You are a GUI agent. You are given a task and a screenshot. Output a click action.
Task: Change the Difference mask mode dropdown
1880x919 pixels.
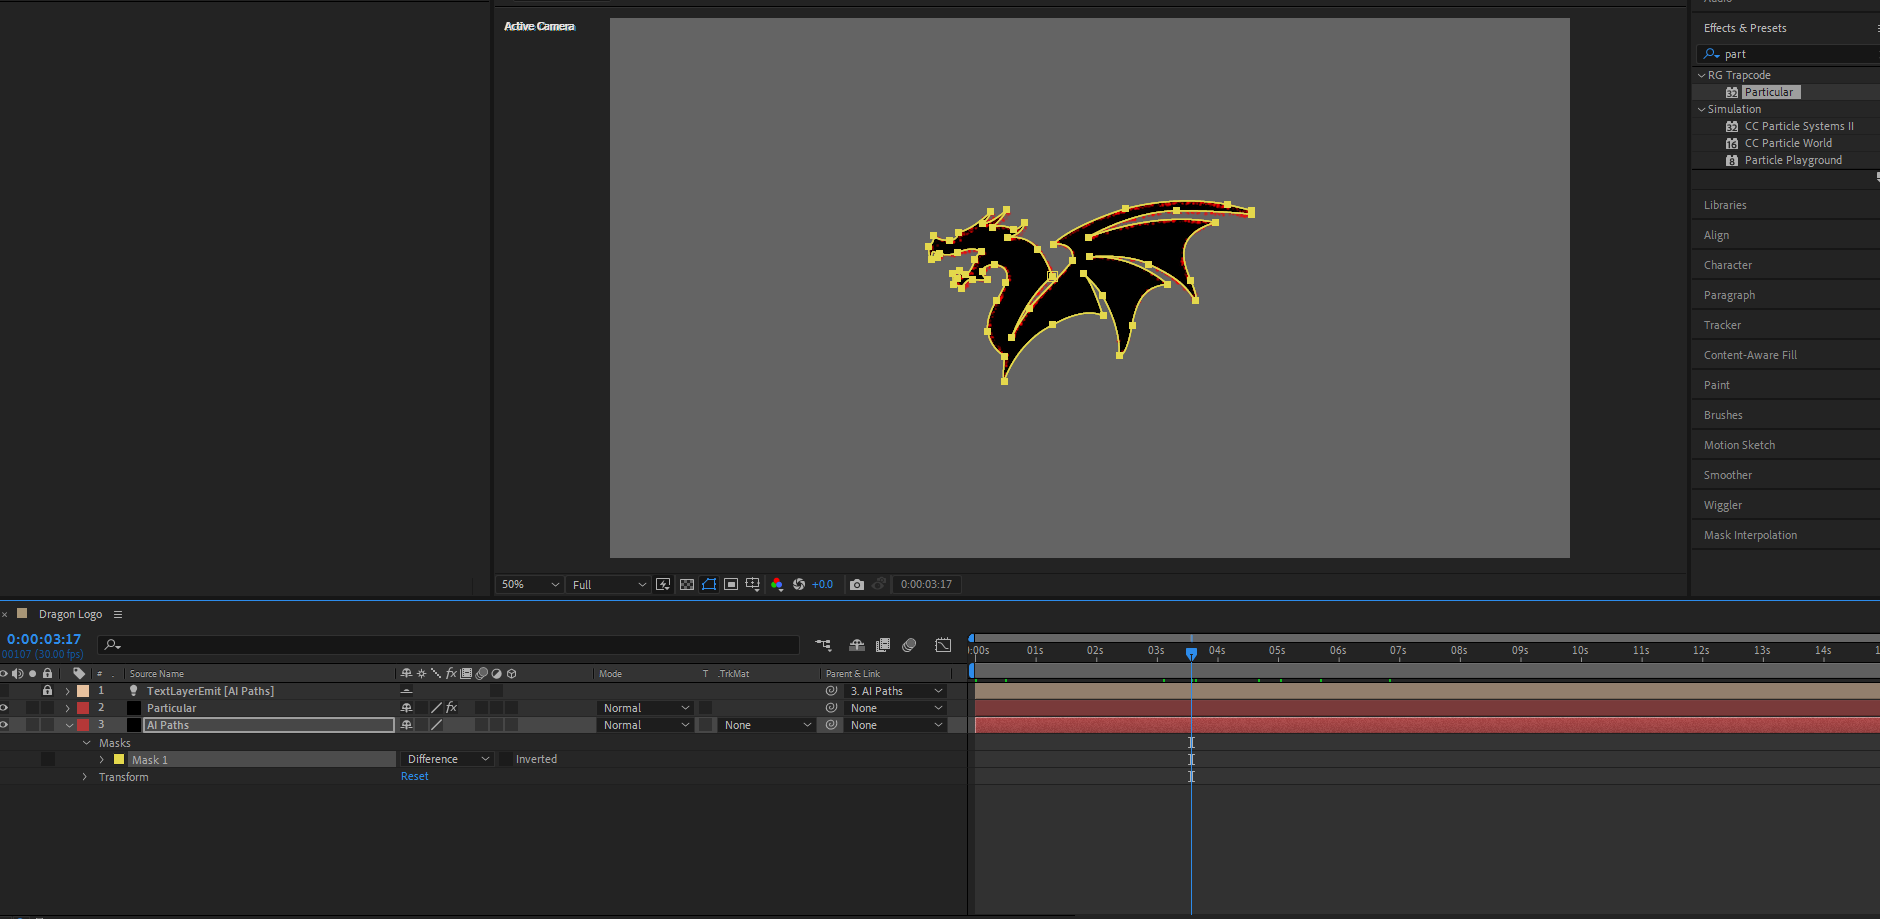coord(446,758)
